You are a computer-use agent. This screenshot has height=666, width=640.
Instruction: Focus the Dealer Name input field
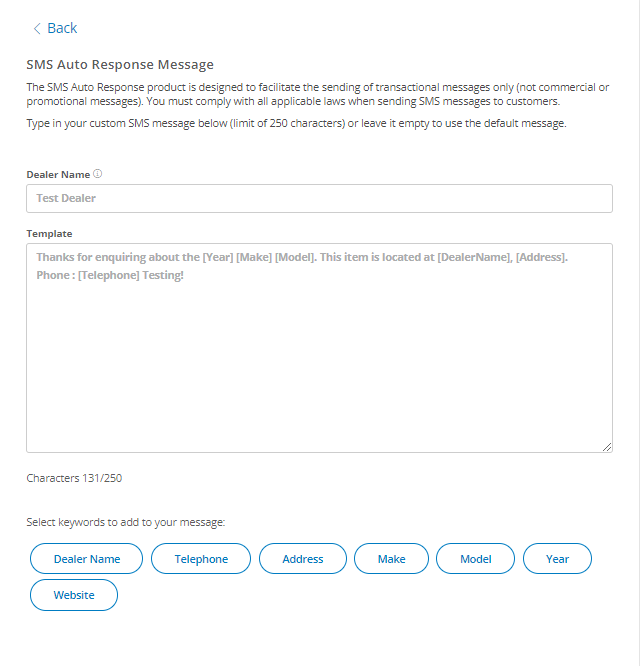(319, 198)
